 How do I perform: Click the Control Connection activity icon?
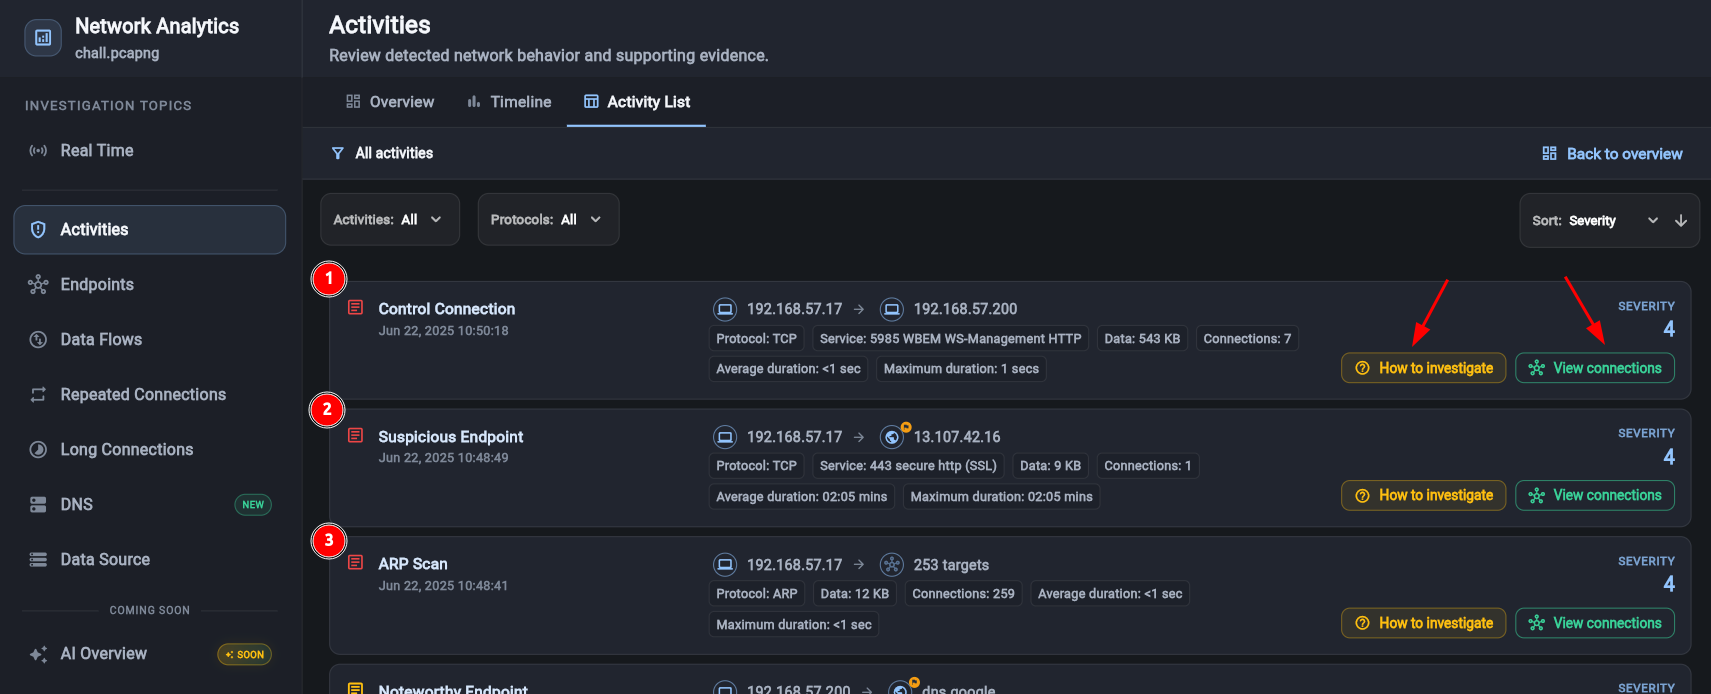click(355, 308)
